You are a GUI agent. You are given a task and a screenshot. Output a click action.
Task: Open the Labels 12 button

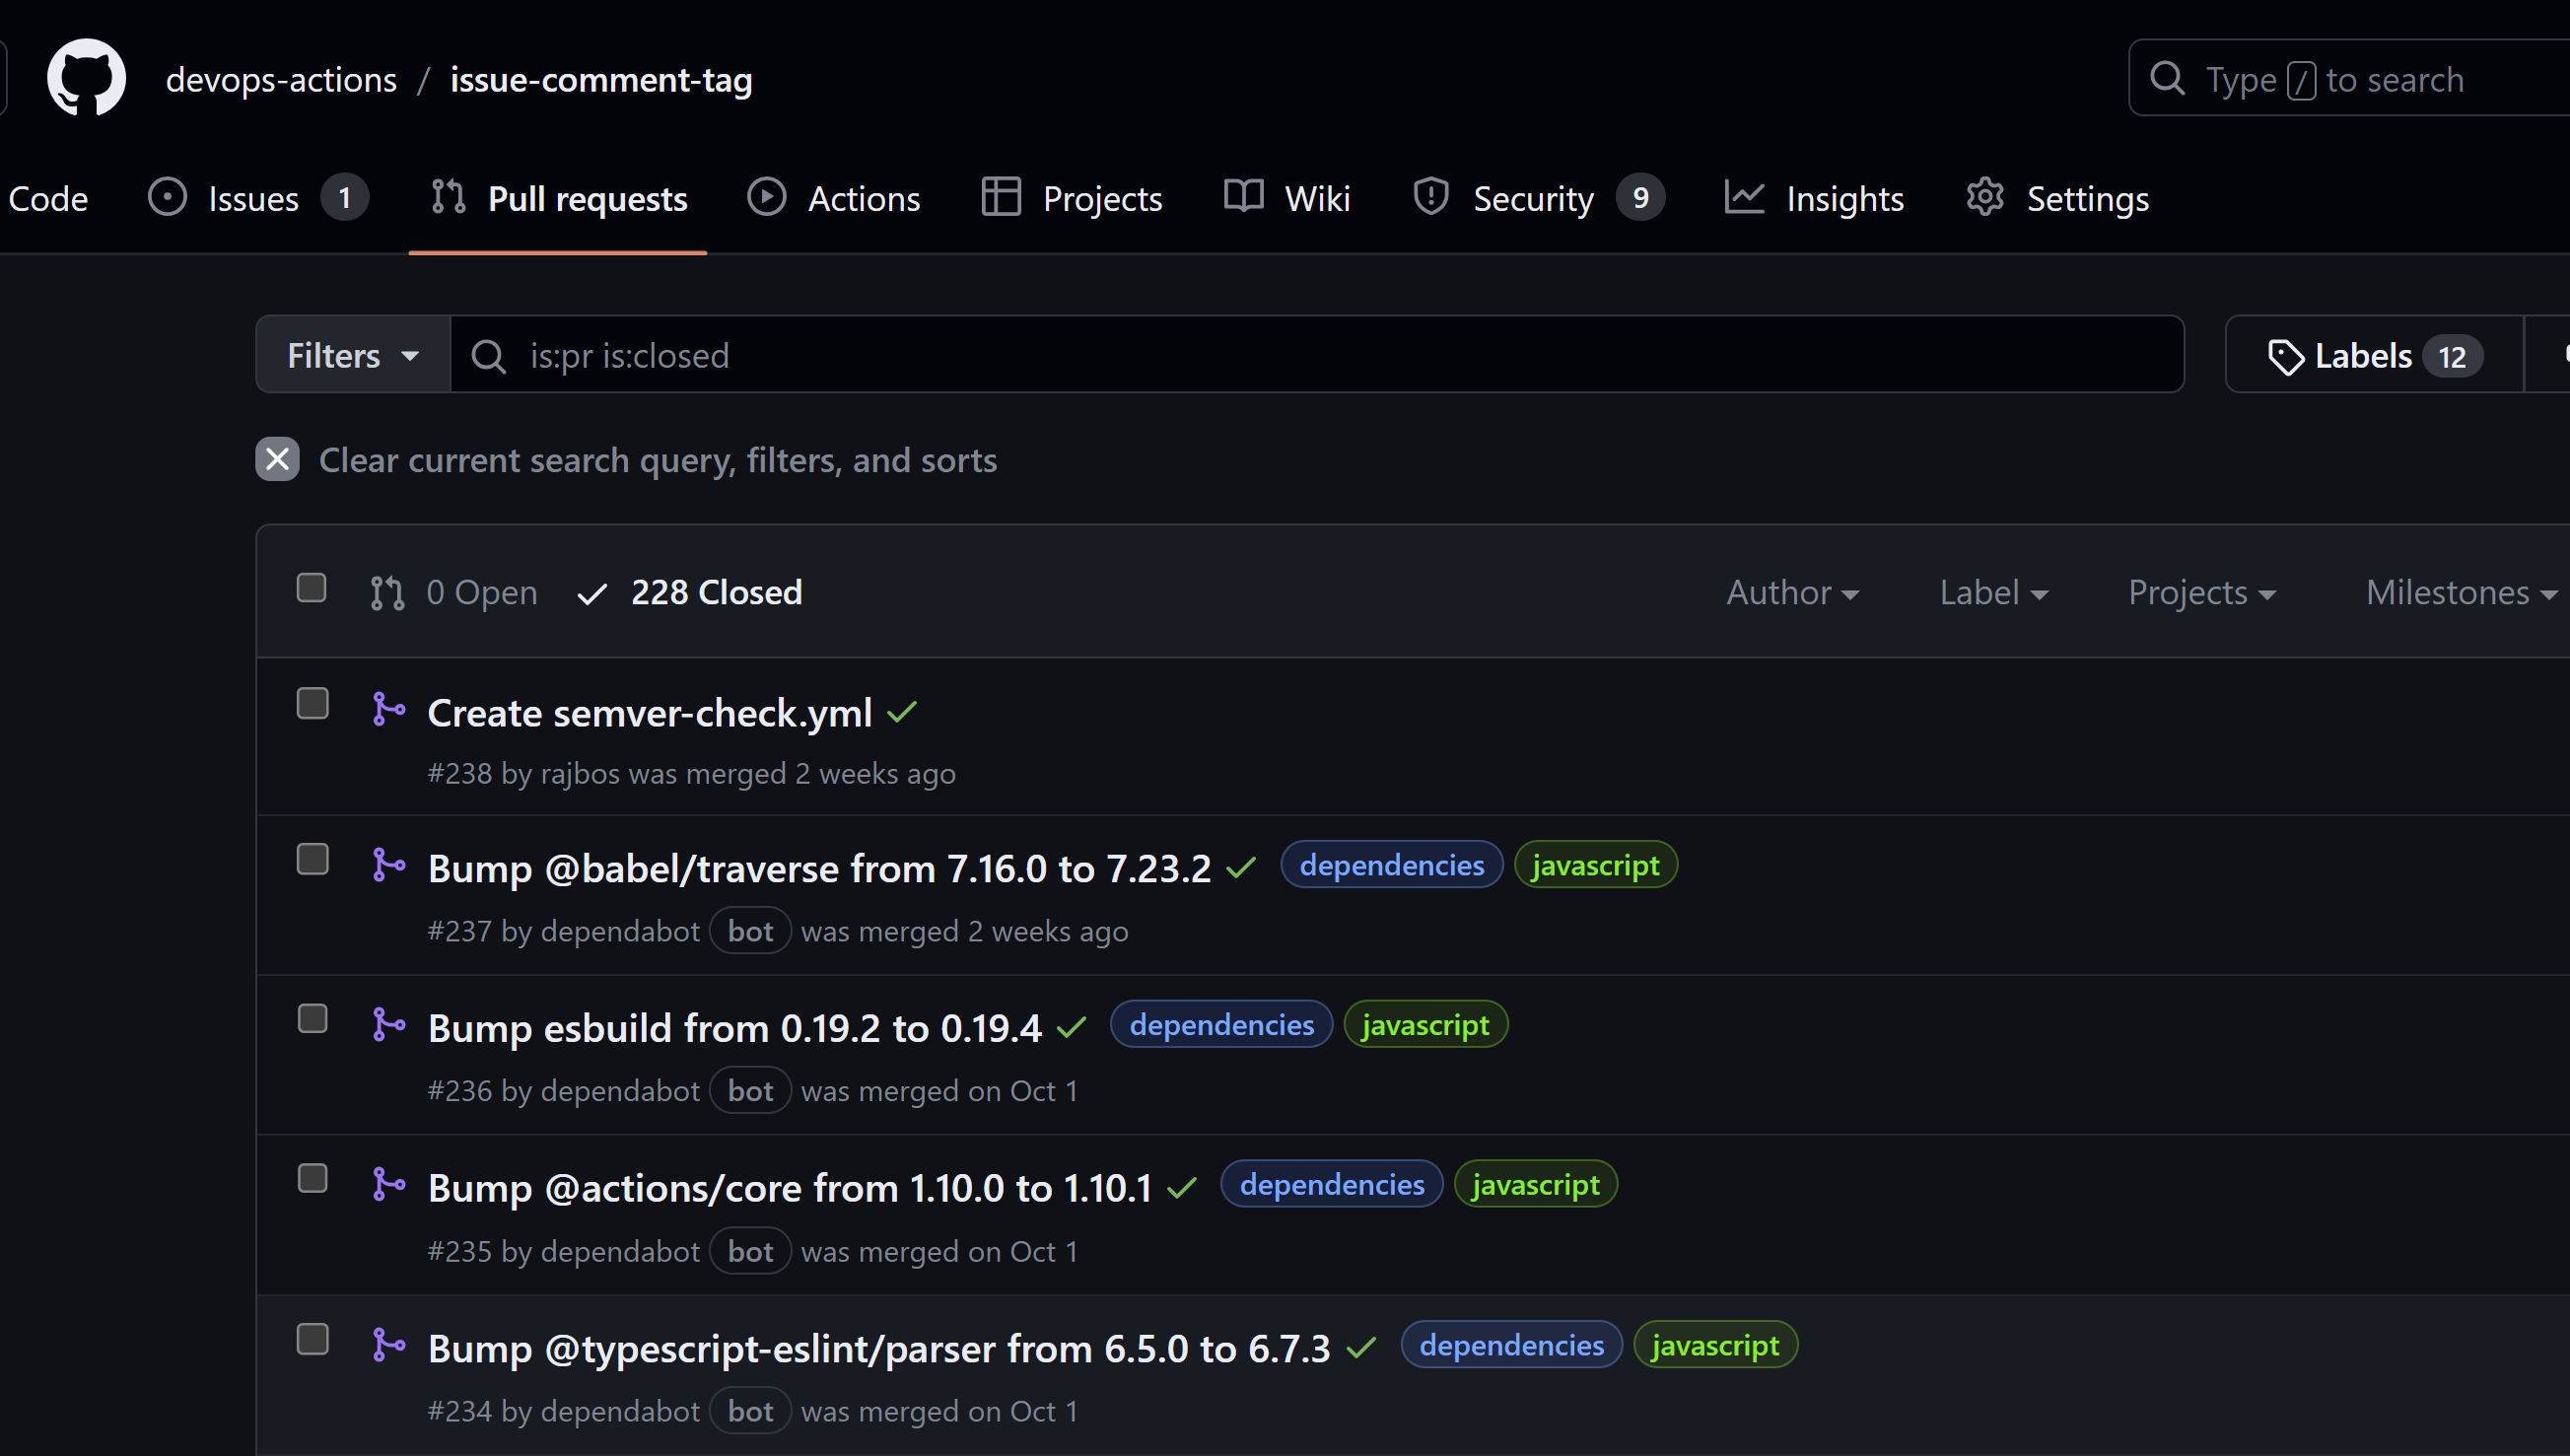2375,355
